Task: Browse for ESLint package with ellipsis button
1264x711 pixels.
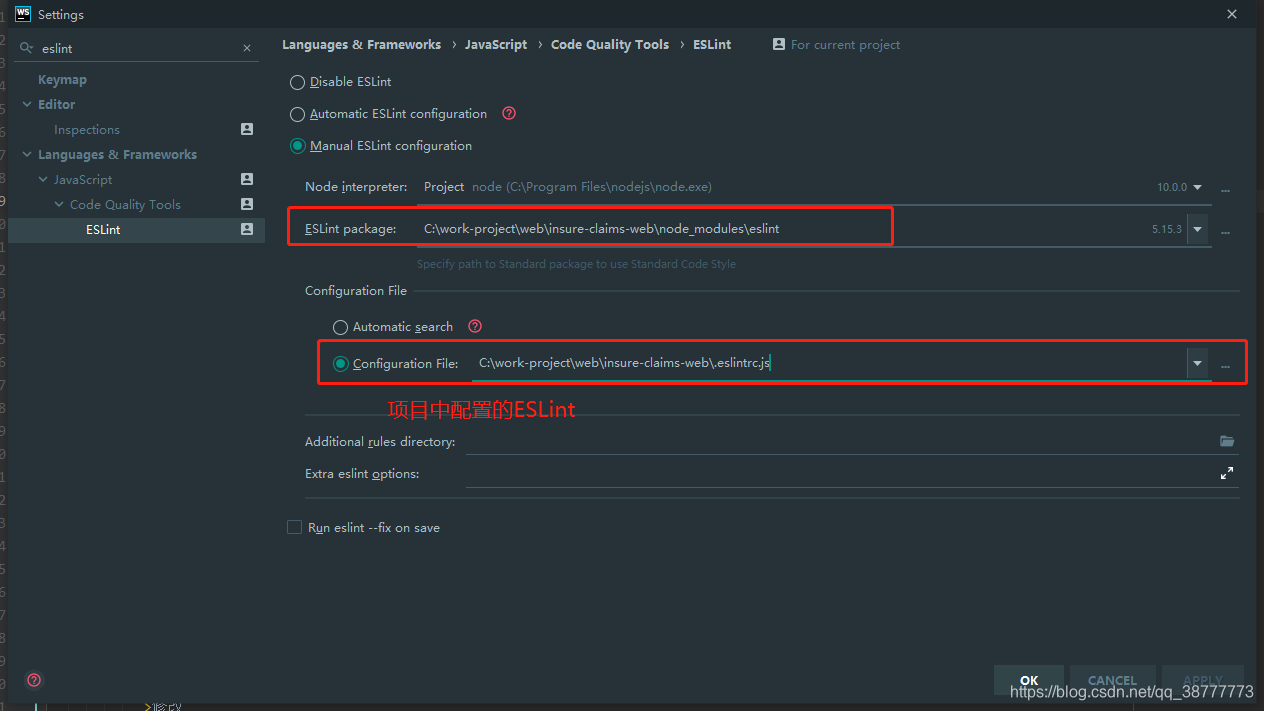Action: coord(1225,230)
